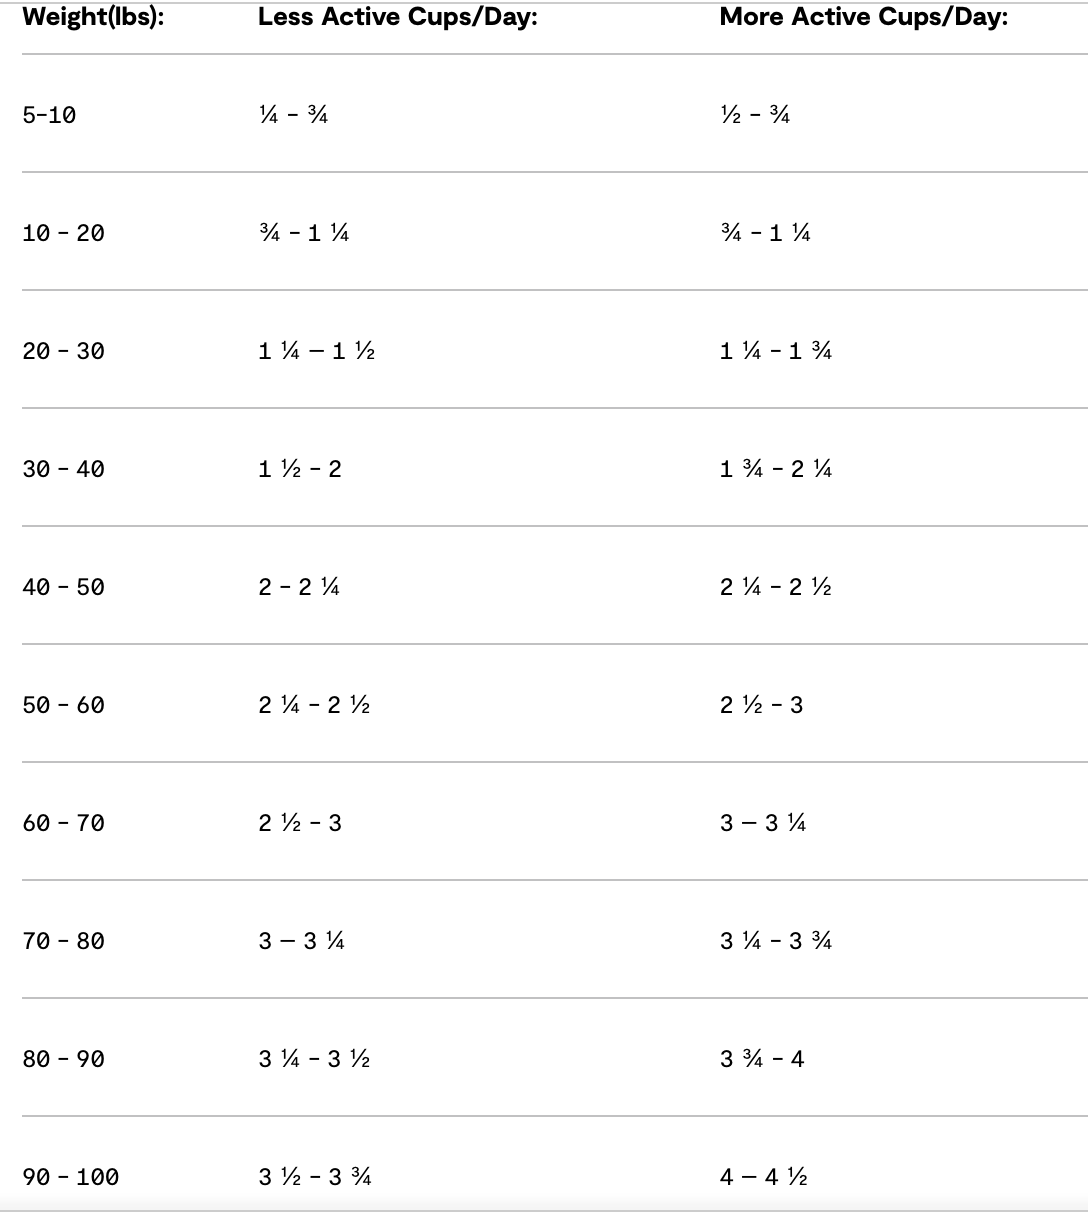Click the 20 - 30 weight row label
The height and width of the screenshot is (1212, 1088).
(63, 351)
